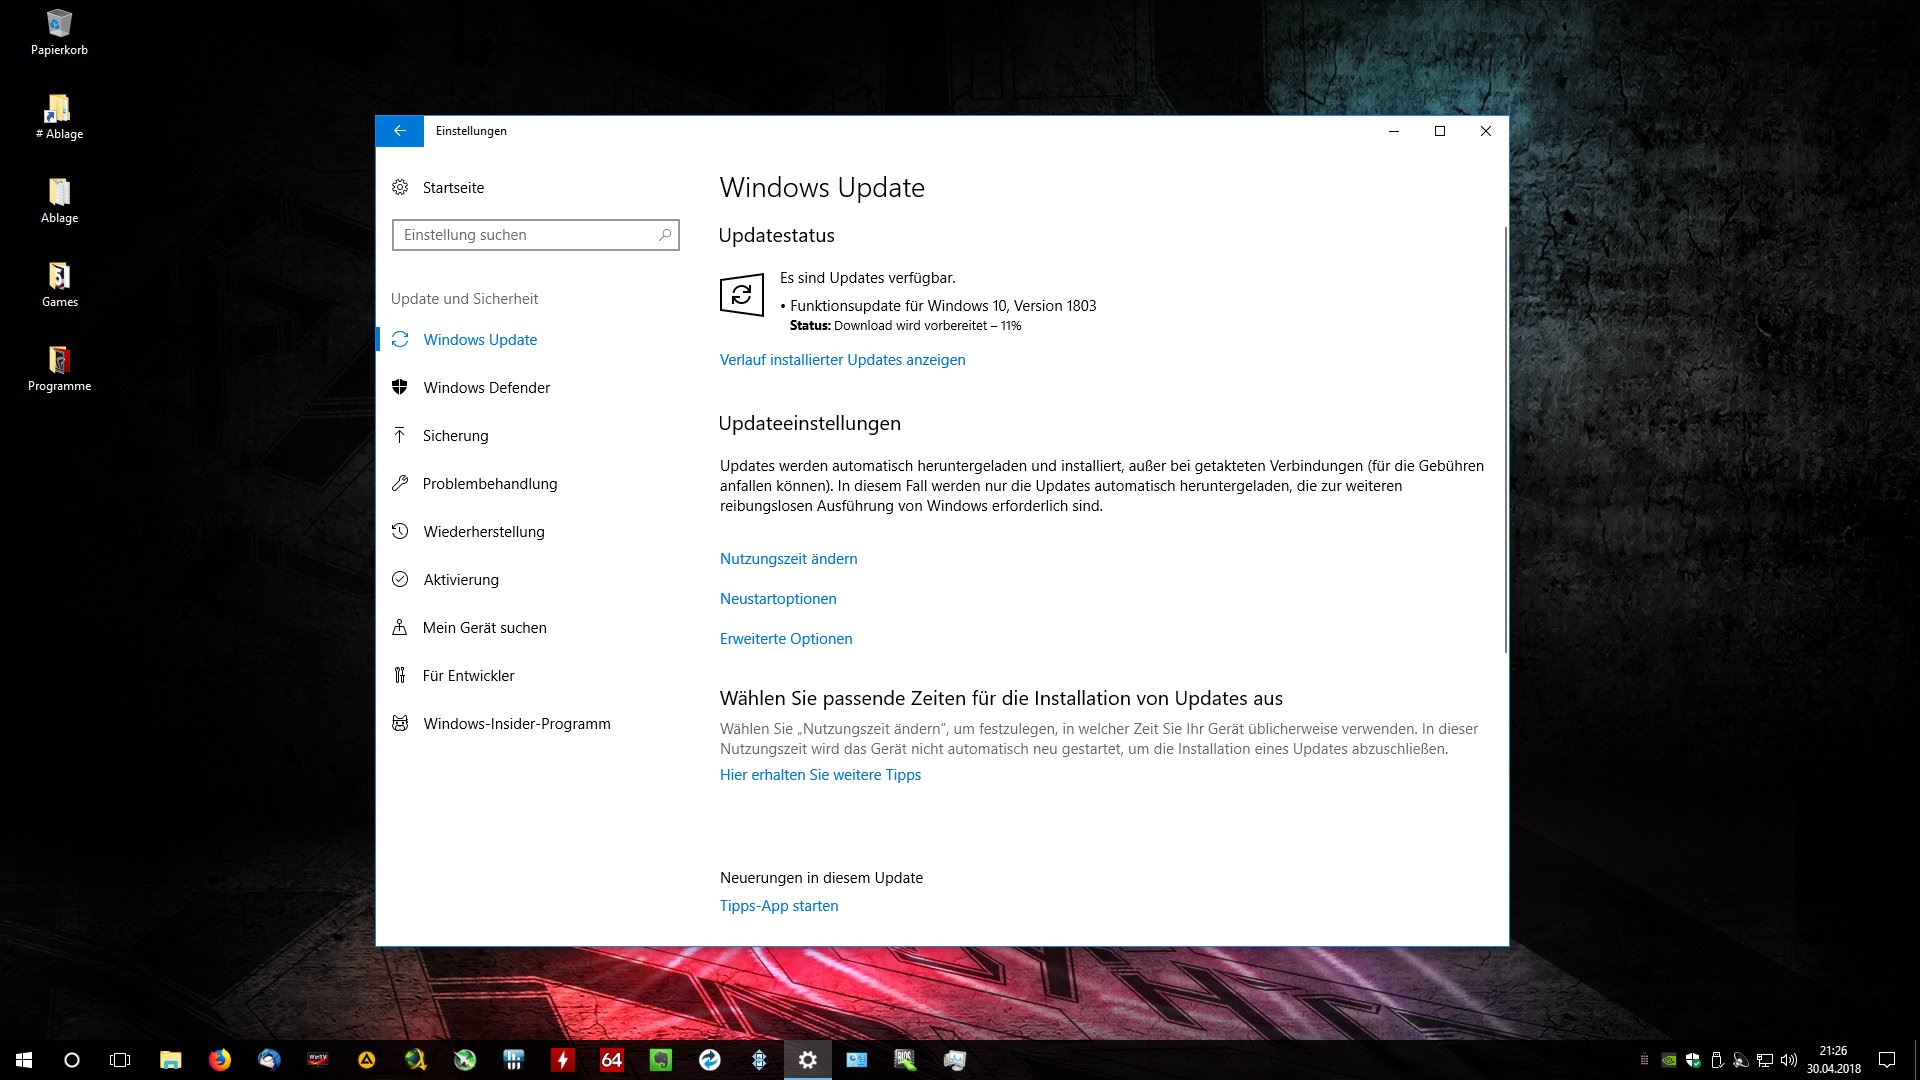Open Sicherung backup section
1920x1080 pixels.
[455, 436]
